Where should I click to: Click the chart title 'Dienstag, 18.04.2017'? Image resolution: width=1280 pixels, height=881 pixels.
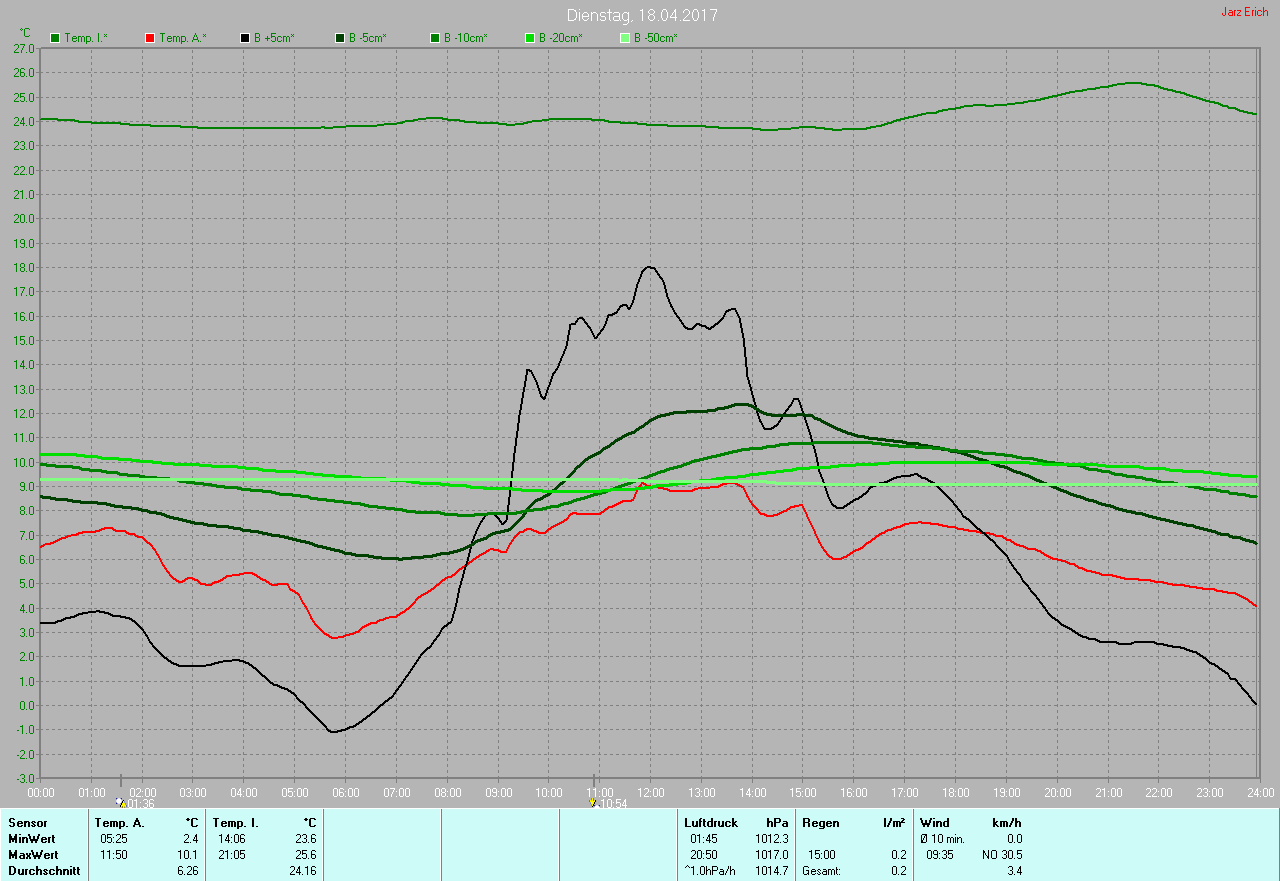point(642,16)
